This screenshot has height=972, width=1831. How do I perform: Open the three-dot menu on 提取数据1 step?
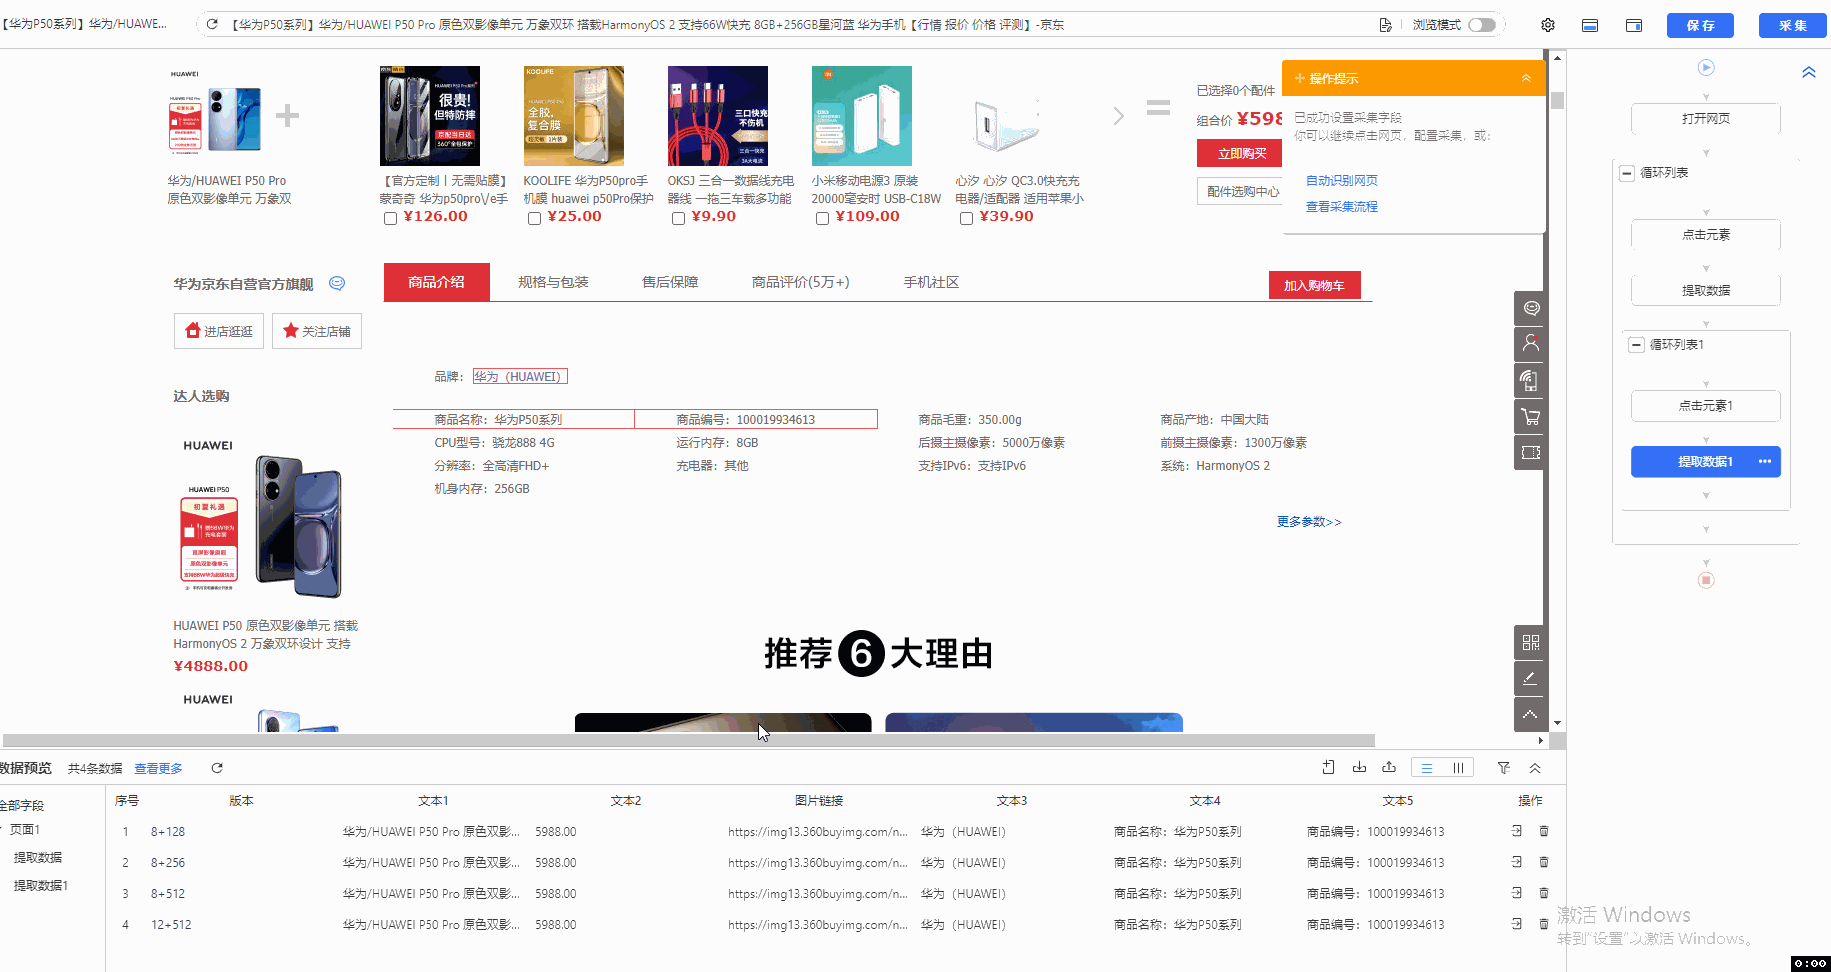[x=1764, y=461]
